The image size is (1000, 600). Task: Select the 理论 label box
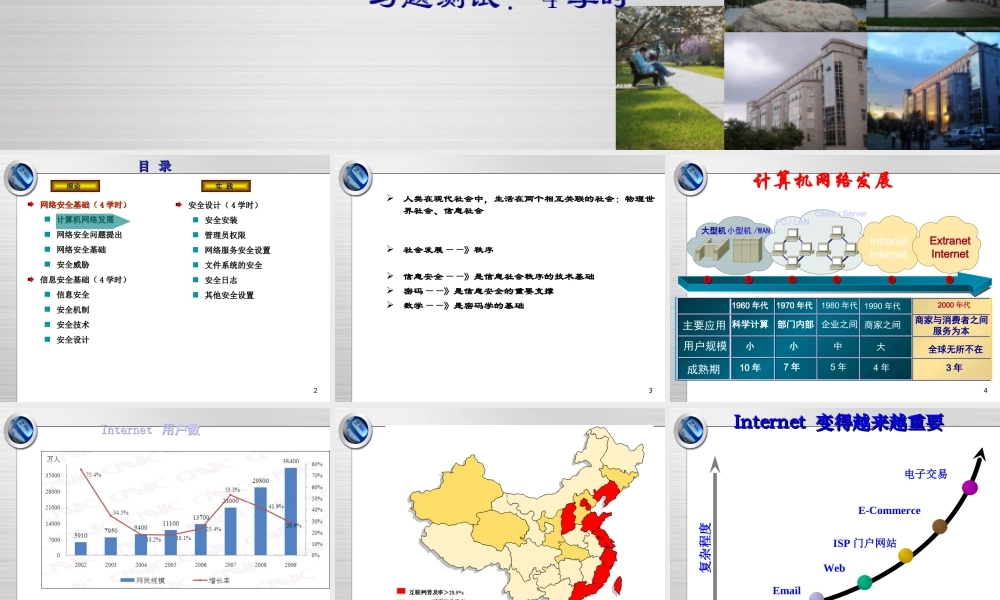click(74, 186)
